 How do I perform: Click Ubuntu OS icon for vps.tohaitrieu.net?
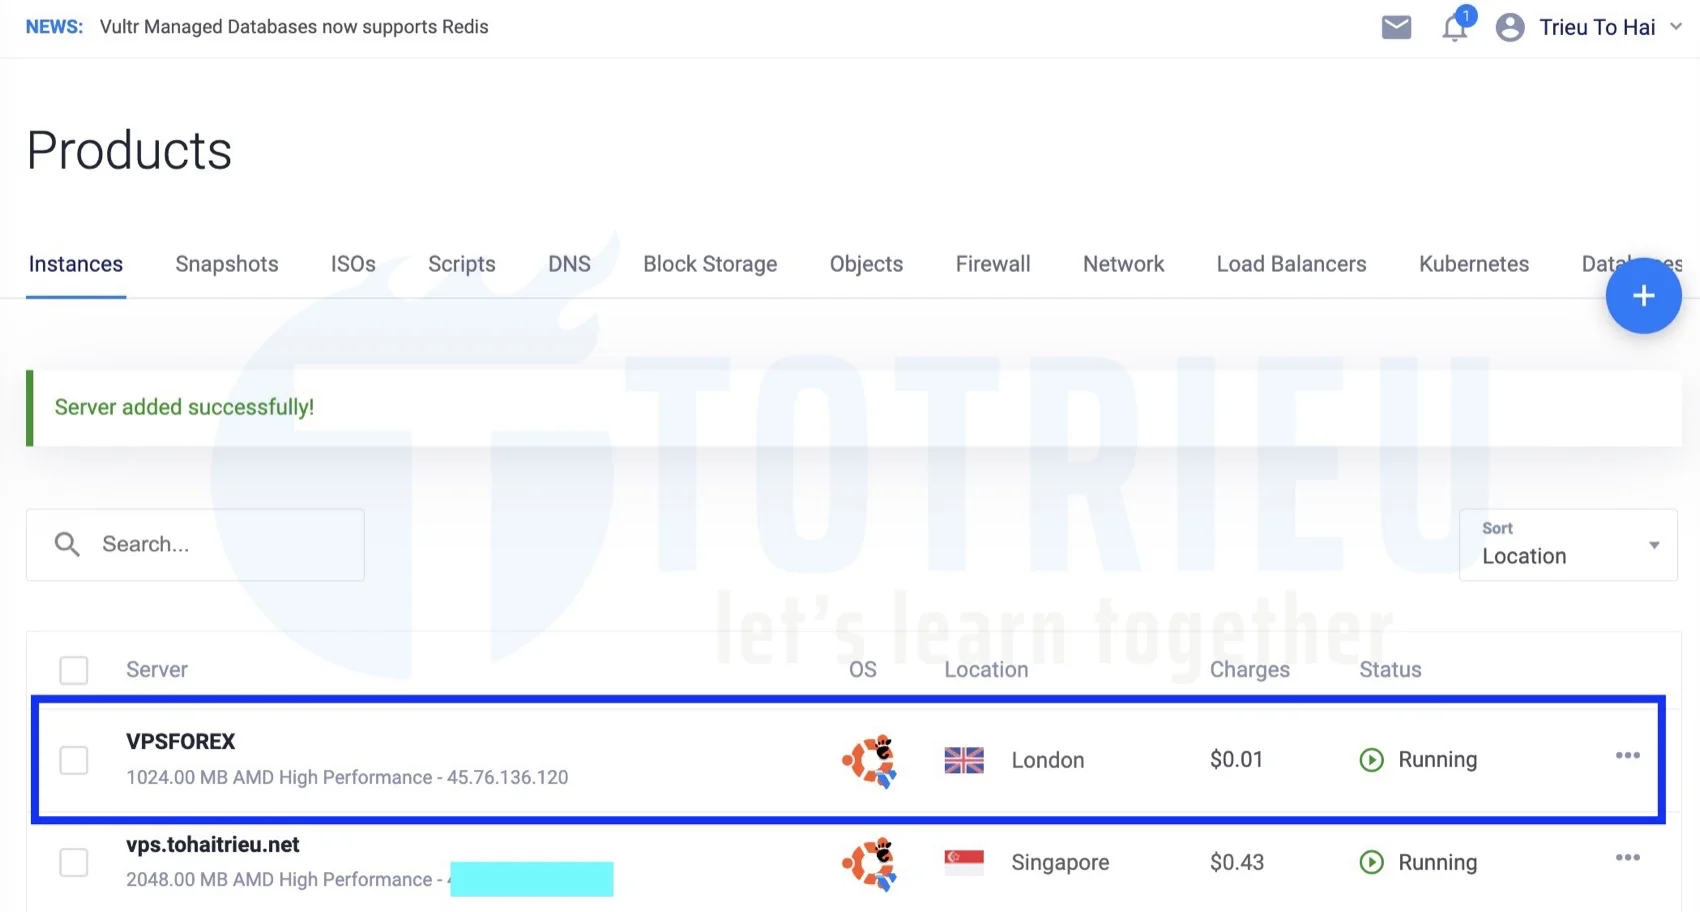[869, 863]
